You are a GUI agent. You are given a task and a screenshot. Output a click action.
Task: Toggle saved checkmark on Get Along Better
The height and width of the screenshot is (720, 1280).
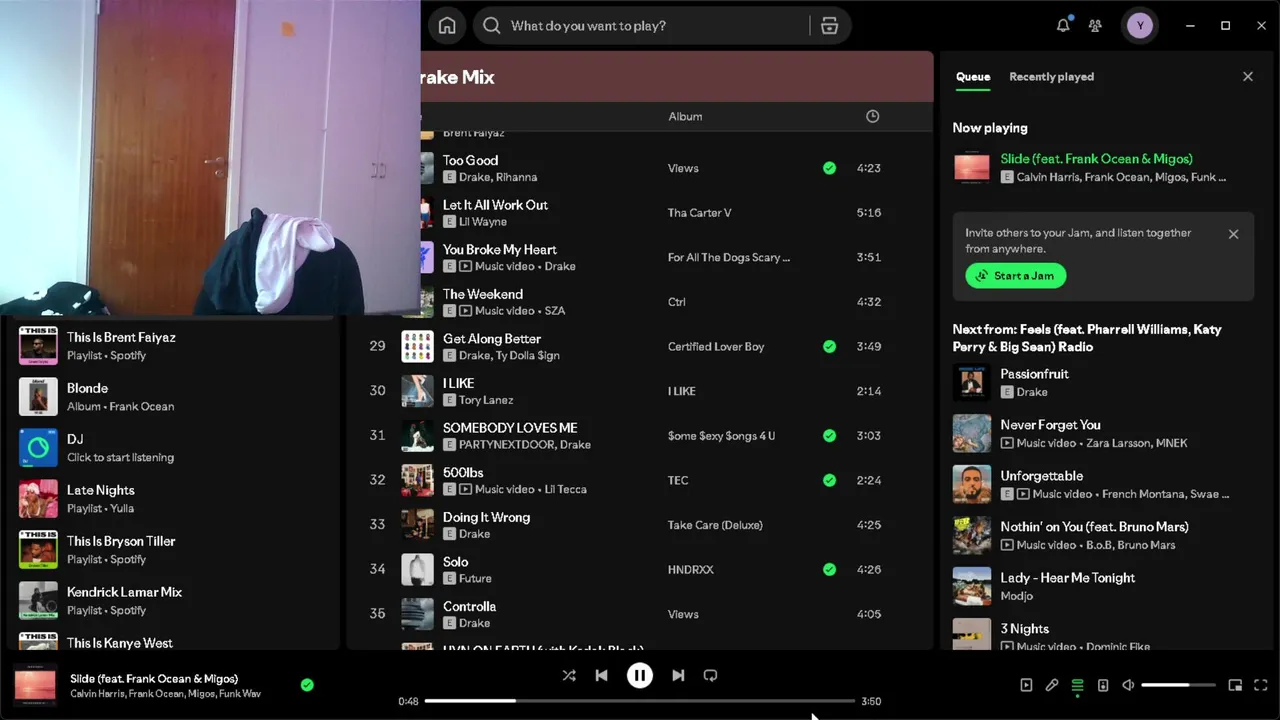pos(829,346)
